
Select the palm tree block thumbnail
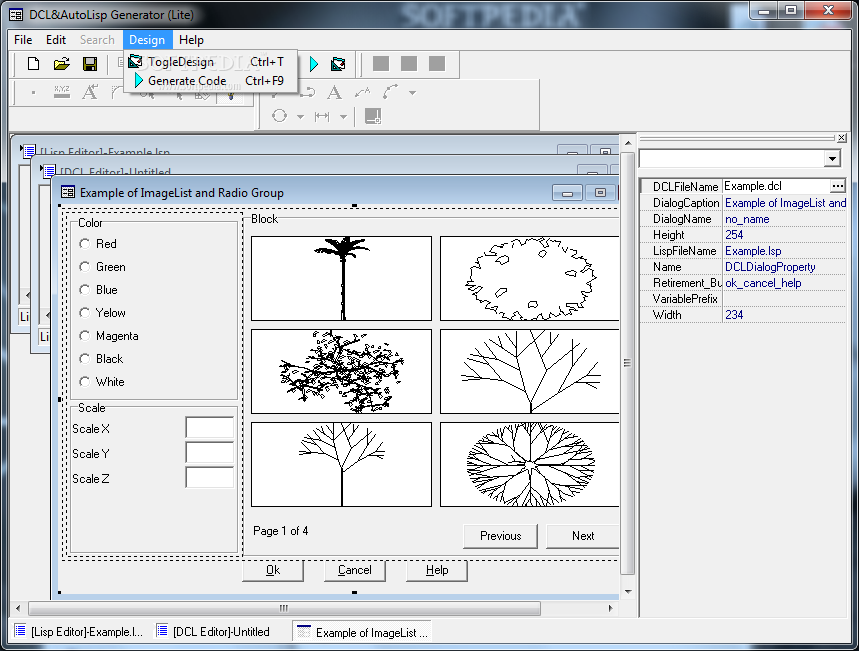tap(341, 278)
